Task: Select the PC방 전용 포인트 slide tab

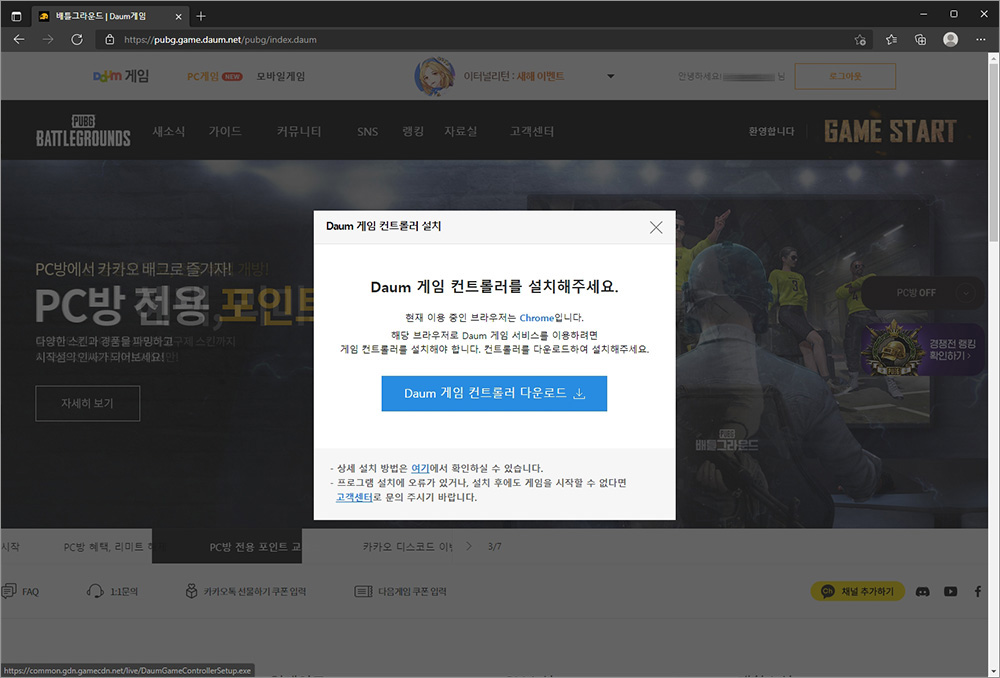Action: point(227,547)
